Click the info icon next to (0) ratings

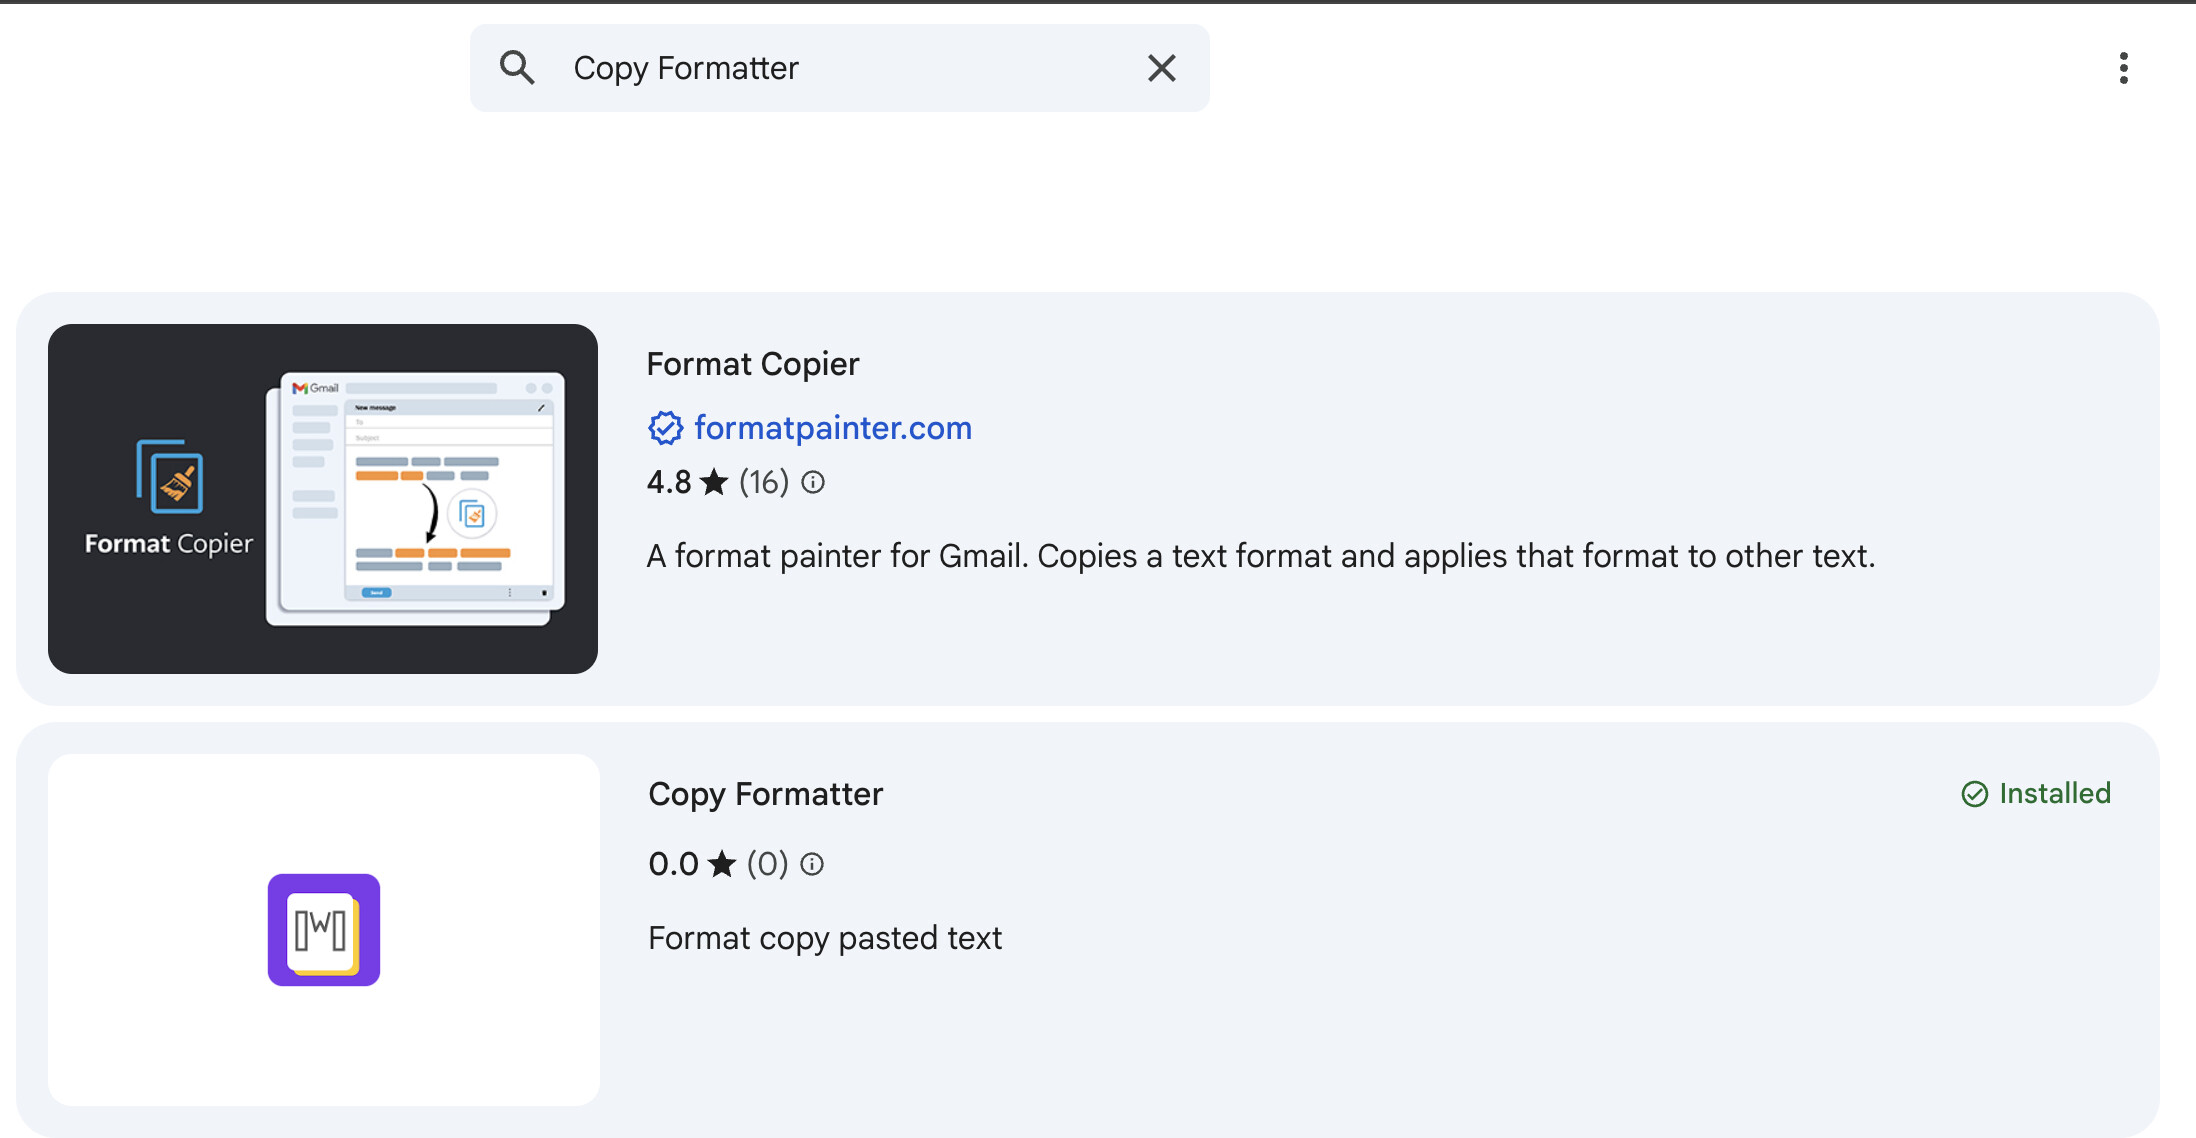point(812,864)
